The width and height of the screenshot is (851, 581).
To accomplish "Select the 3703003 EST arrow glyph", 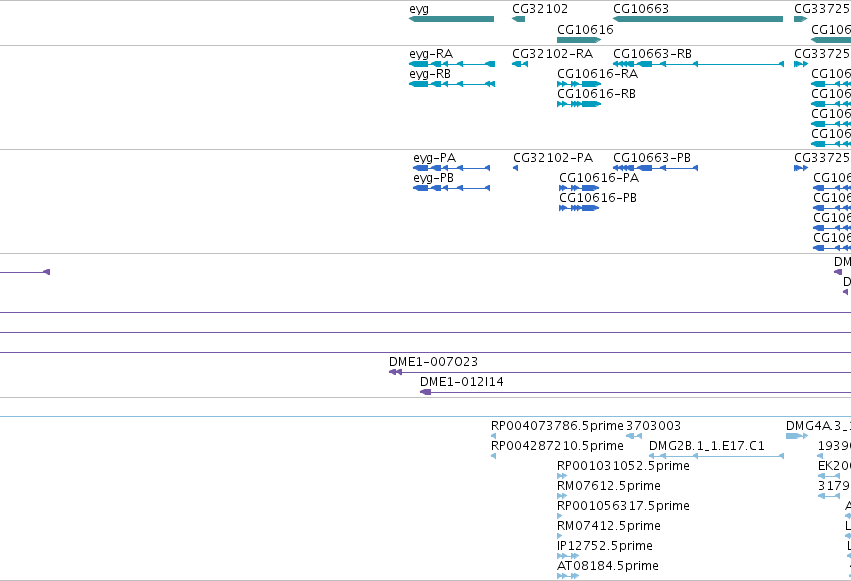I will point(634,436).
